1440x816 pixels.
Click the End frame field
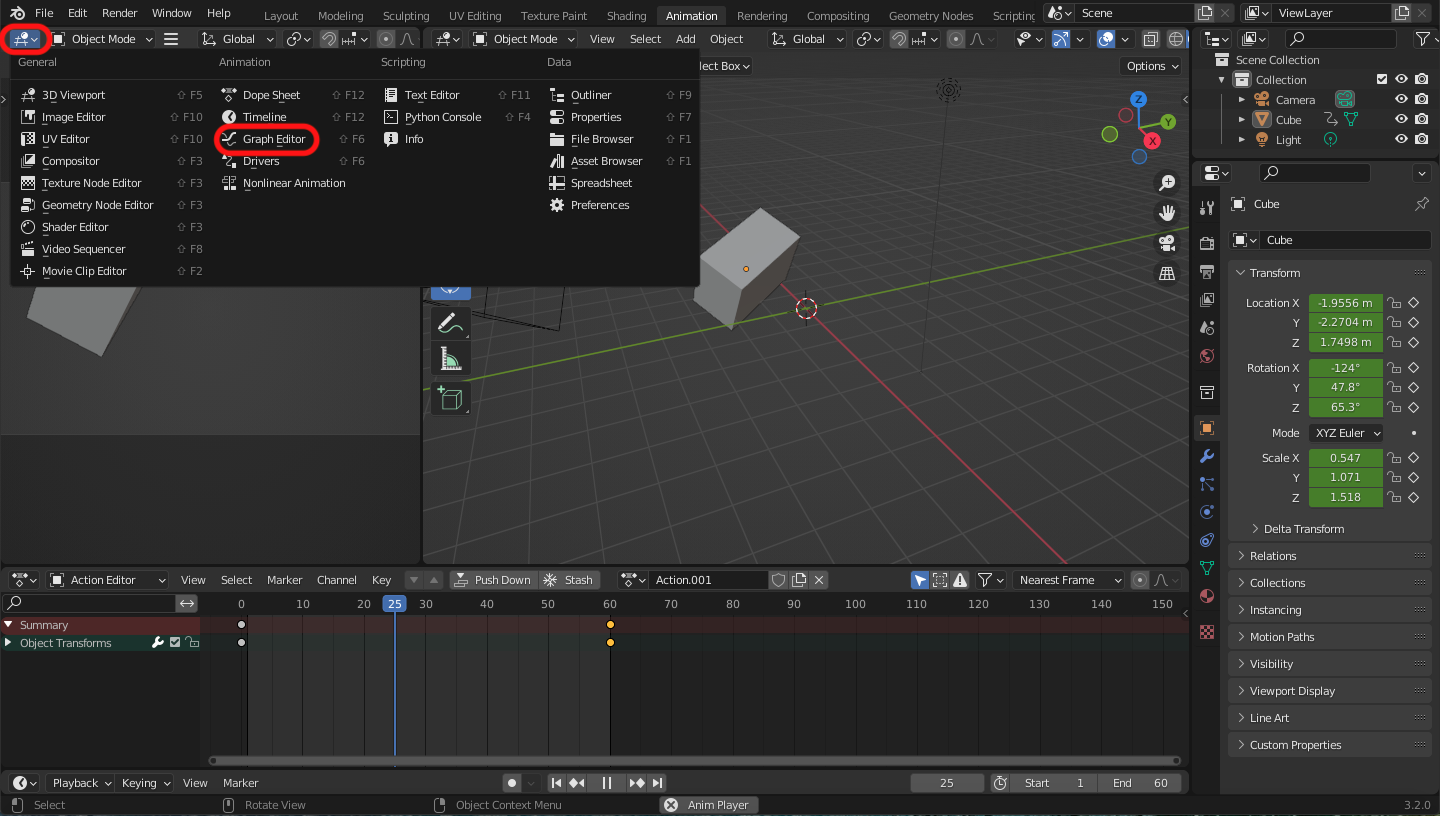[x=1139, y=783]
